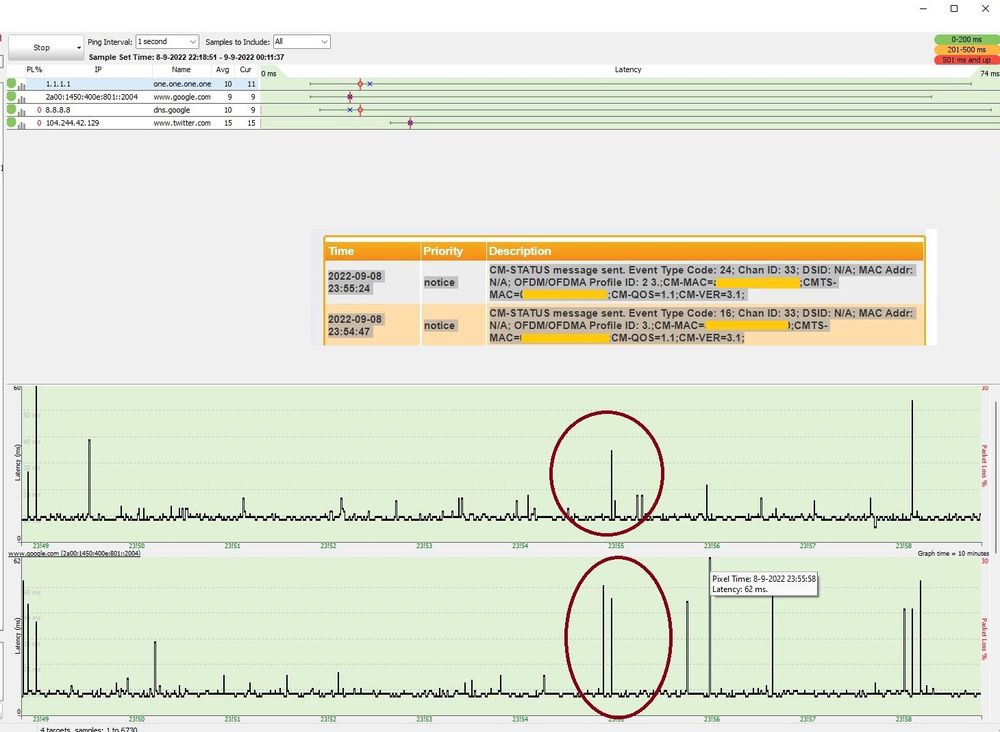The height and width of the screenshot is (732, 1000).
Task: Click the Description header in event log
Action: click(520, 251)
